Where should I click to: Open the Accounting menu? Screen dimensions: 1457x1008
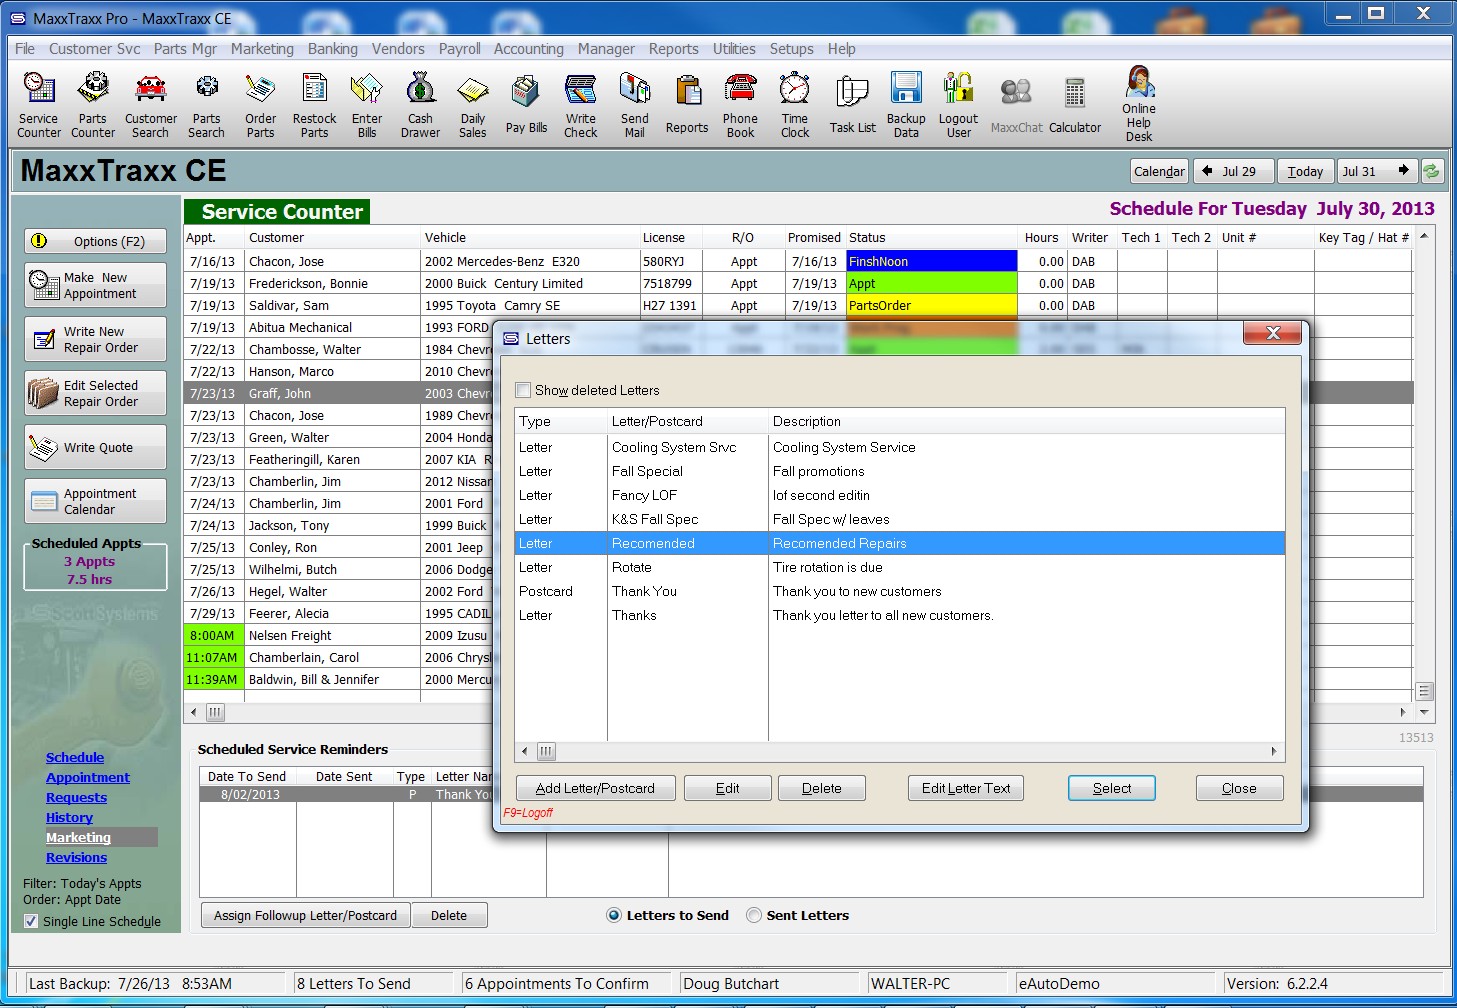pyautogui.click(x=529, y=49)
